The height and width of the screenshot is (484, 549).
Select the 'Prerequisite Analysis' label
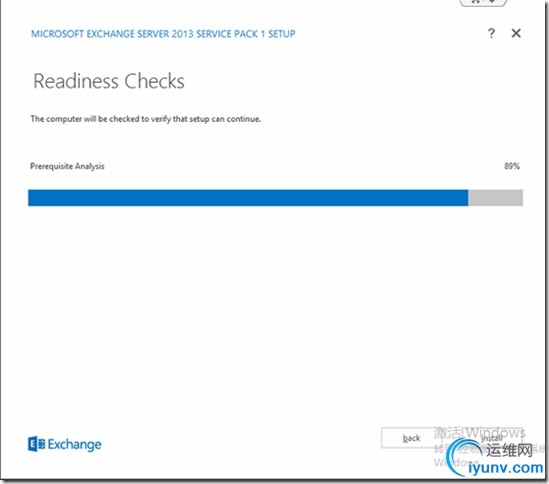(x=67, y=166)
